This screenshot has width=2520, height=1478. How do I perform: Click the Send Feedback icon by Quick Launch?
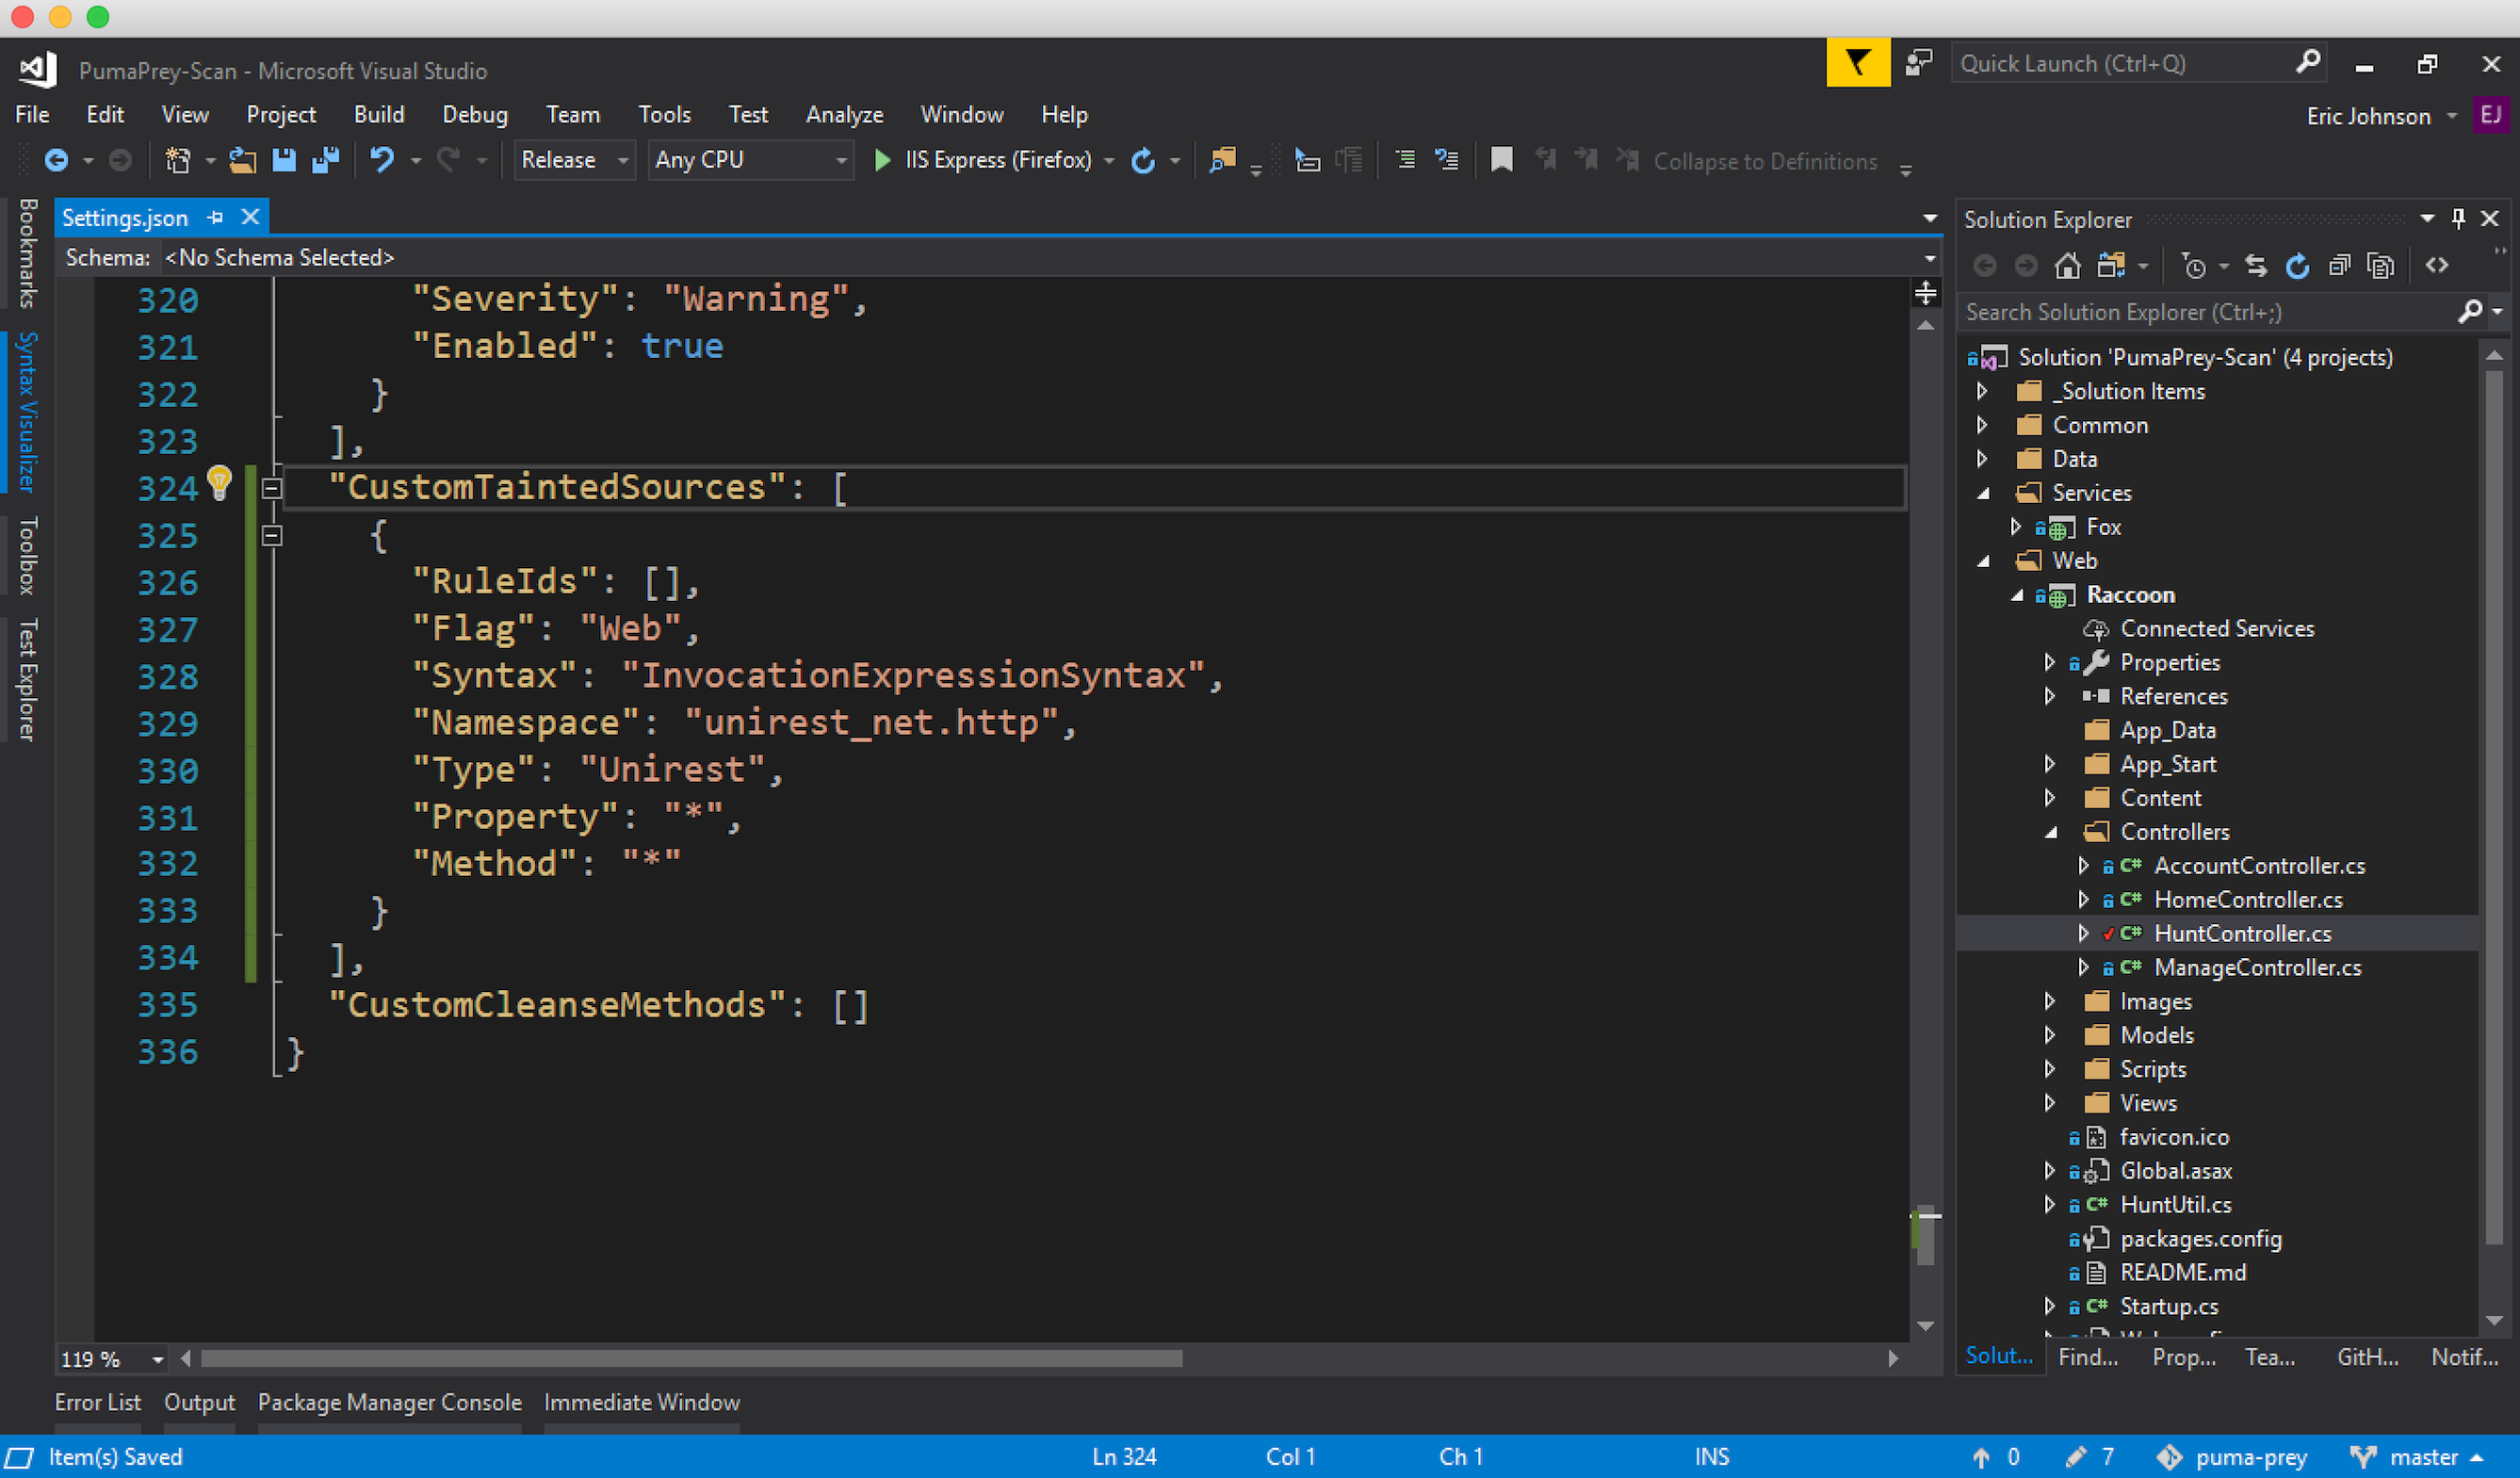pyautogui.click(x=1918, y=63)
